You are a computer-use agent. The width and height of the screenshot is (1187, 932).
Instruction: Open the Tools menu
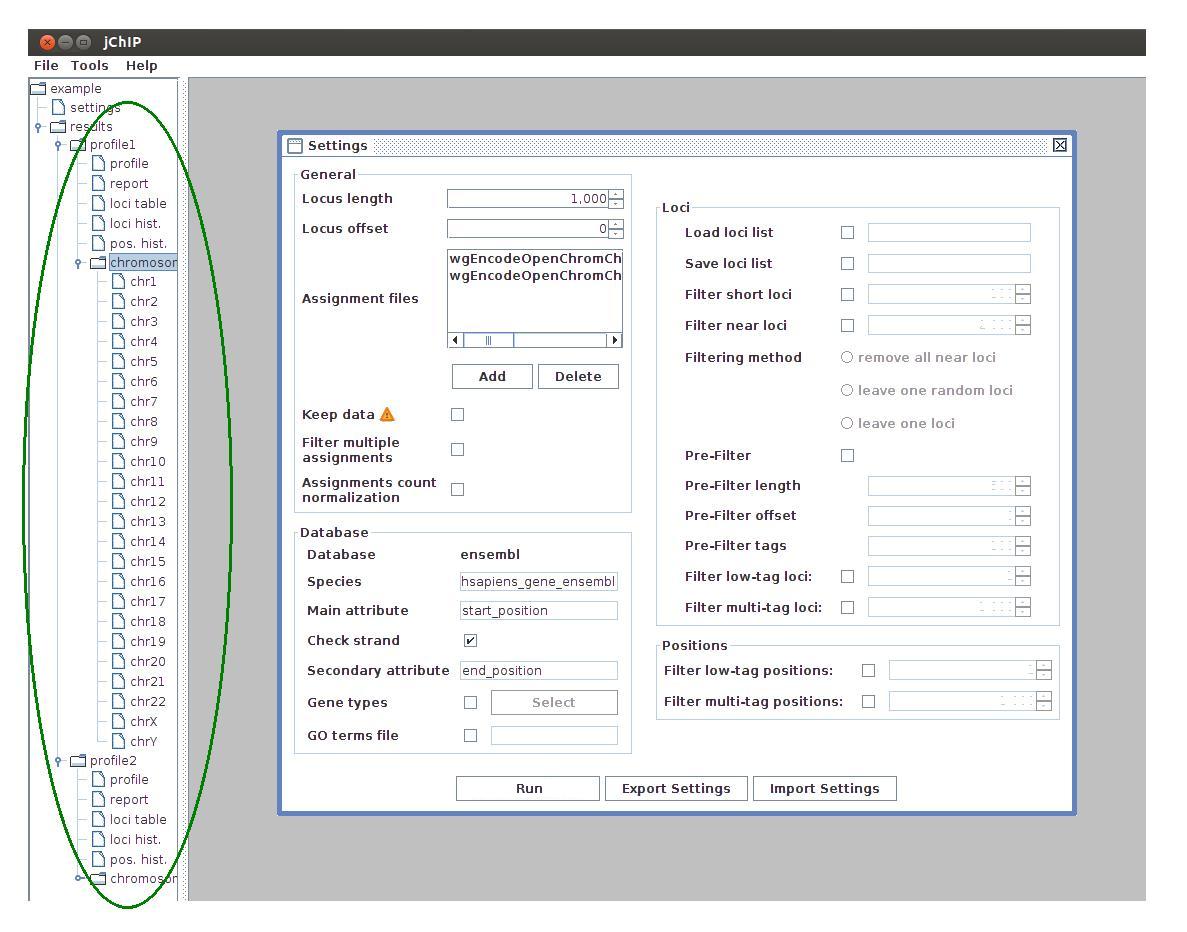click(x=89, y=65)
